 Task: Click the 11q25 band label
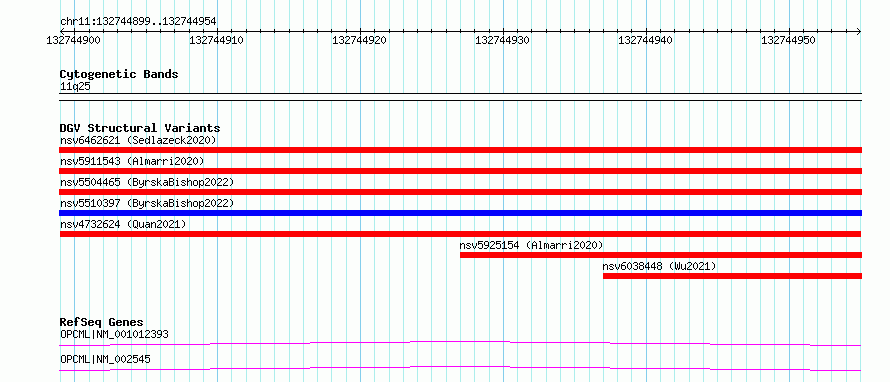(x=75, y=87)
